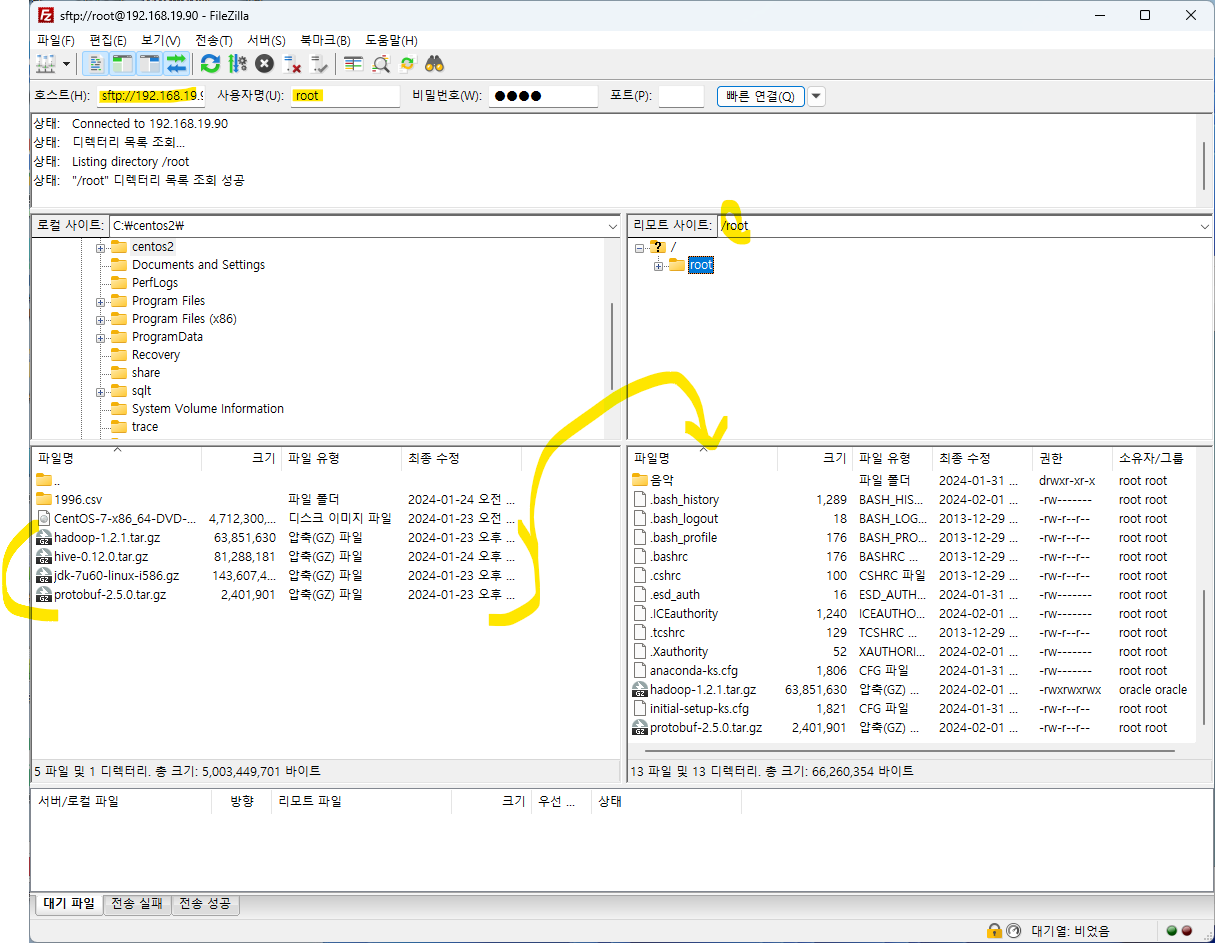The height and width of the screenshot is (943, 1215).
Task: Expand the Program Files tree node
Action: pos(101,301)
